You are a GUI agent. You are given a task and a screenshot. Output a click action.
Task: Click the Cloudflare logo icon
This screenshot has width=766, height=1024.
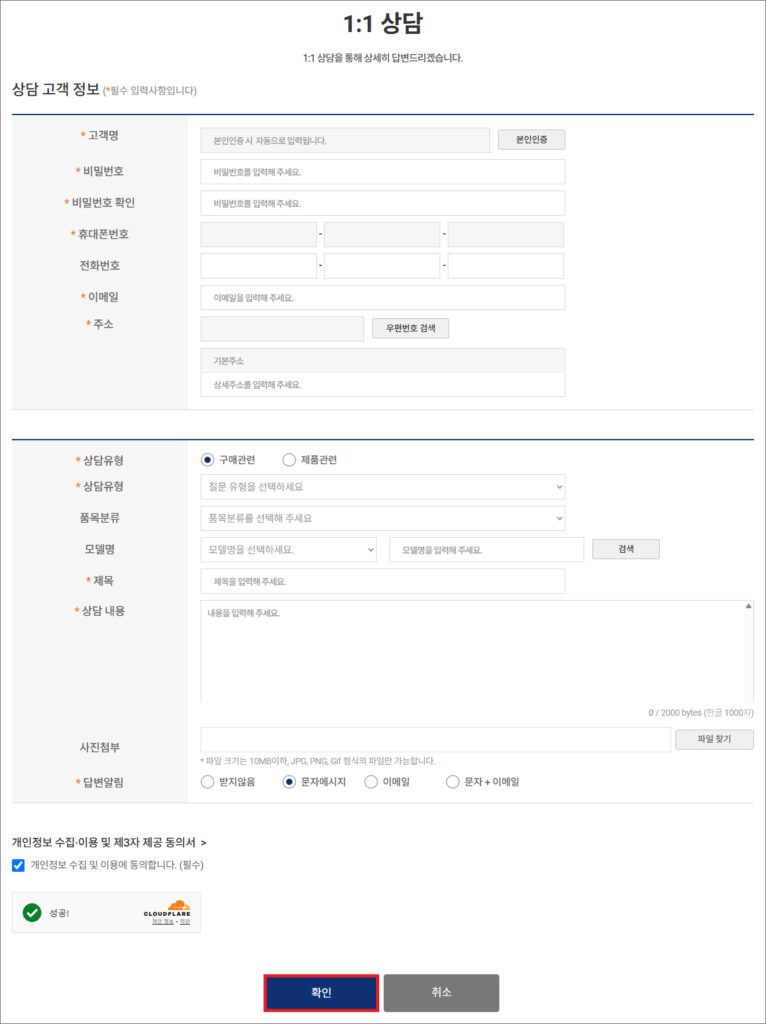(166, 908)
